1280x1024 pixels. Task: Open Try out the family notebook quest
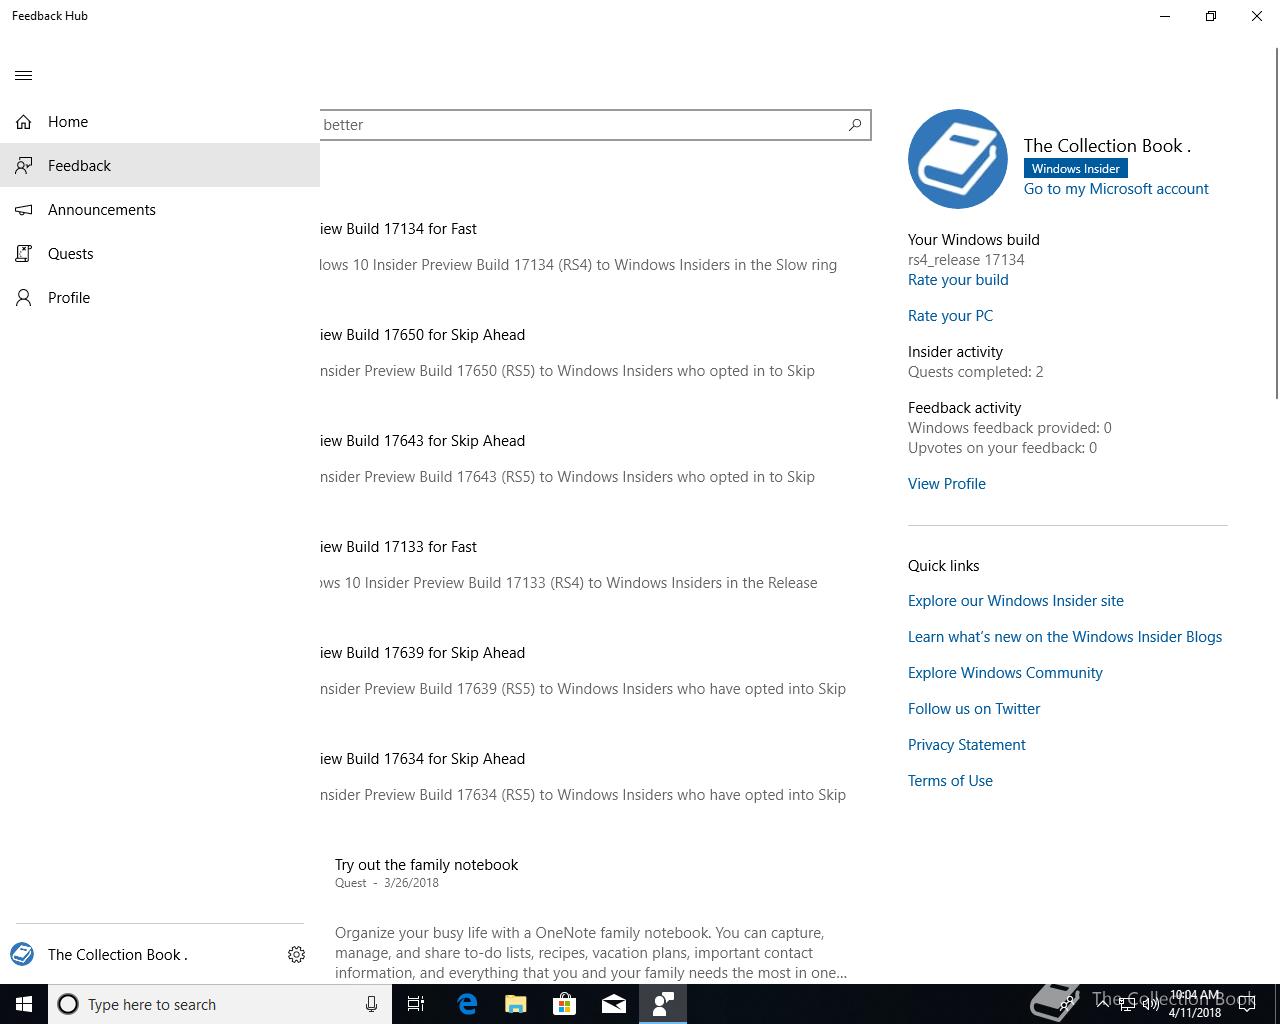coord(426,865)
